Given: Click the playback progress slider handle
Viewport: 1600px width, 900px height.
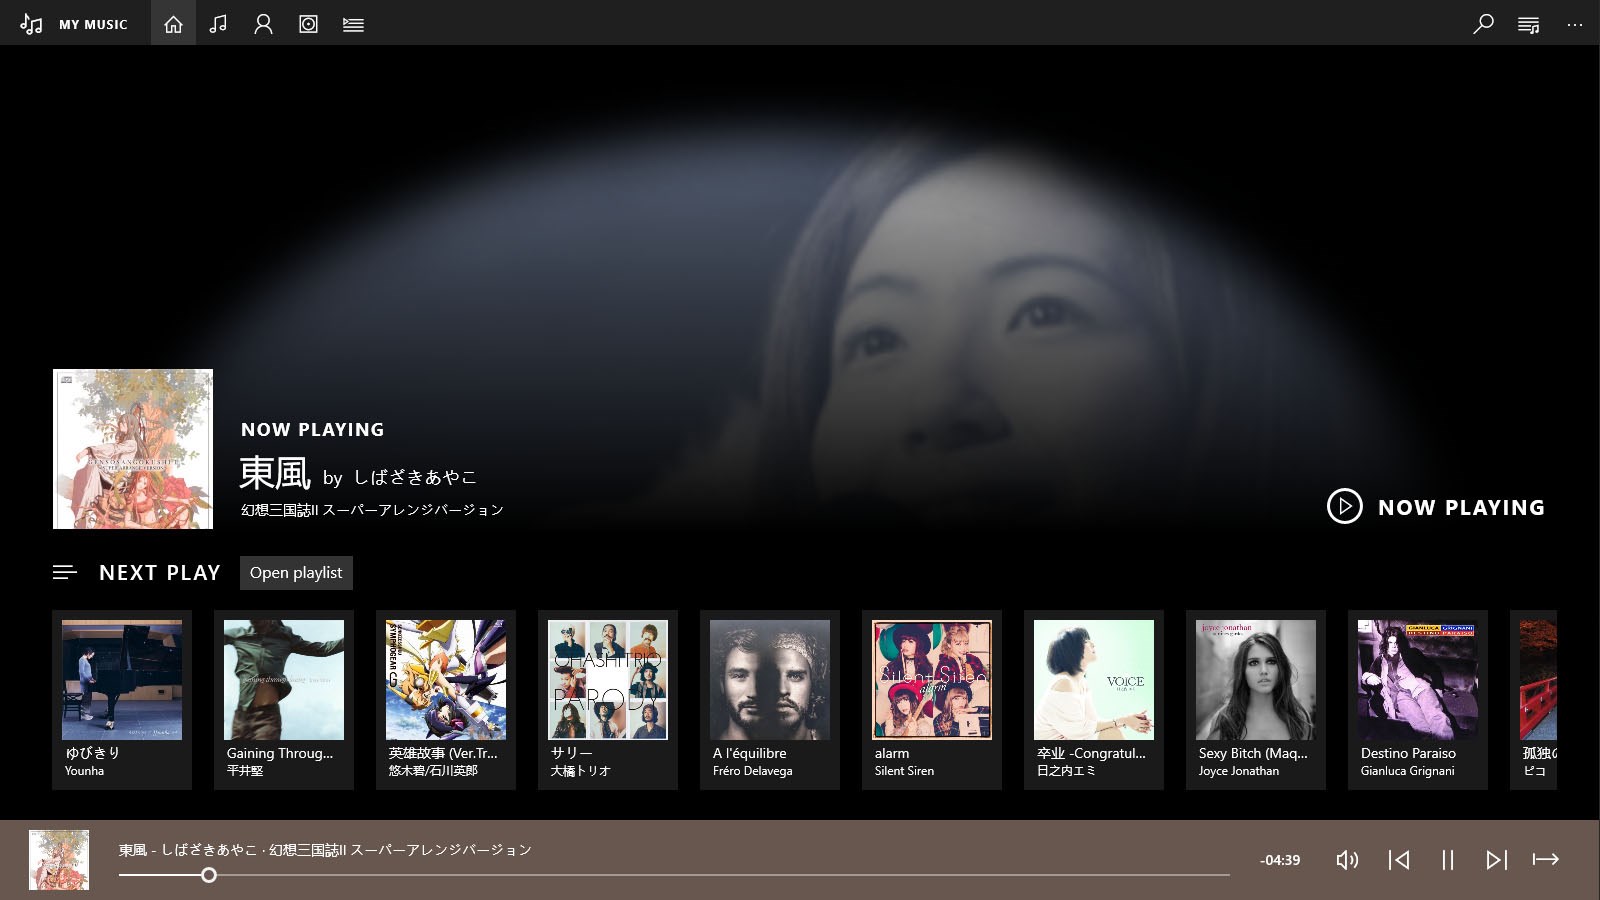Looking at the screenshot, I should pyautogui.click(x=208, y=875).
